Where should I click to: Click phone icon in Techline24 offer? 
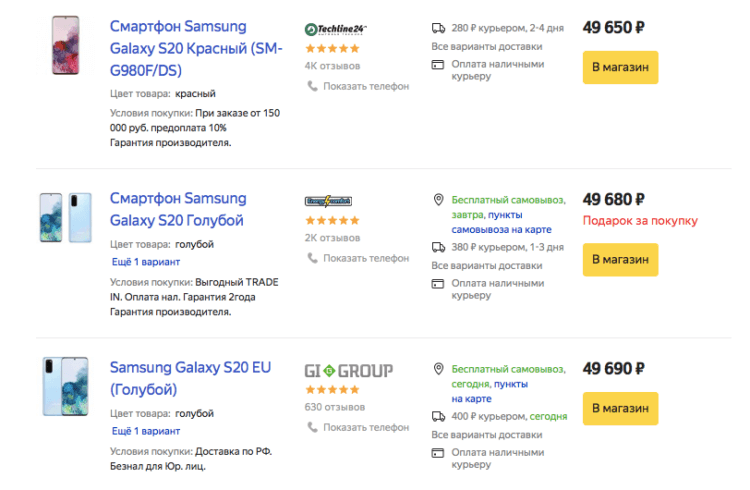[312, 86]
